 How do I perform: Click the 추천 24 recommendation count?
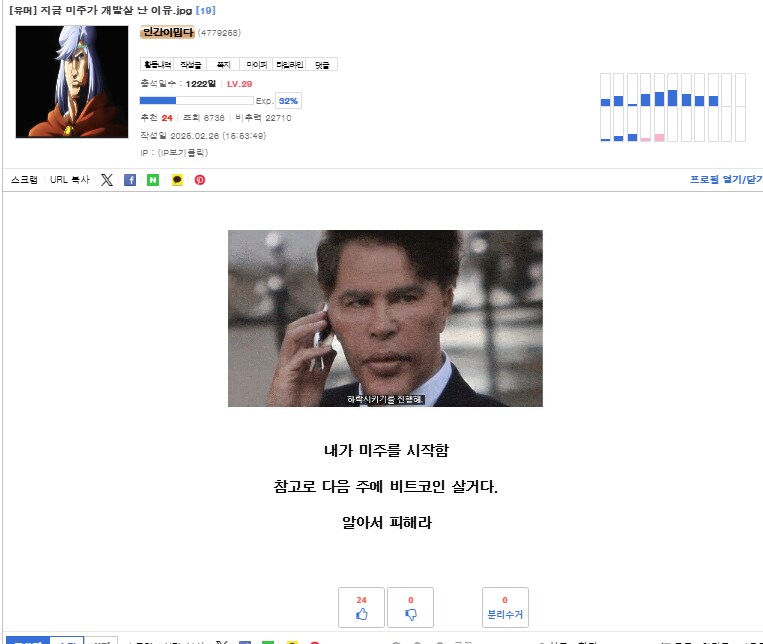[157, 118]
